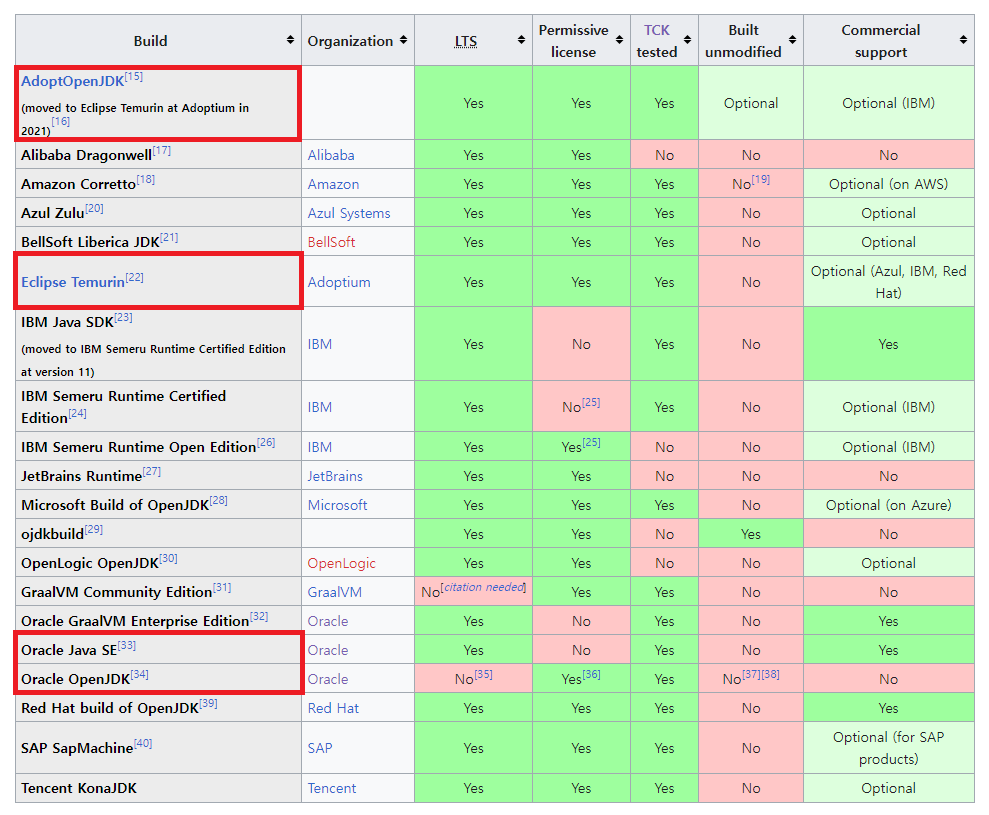Open reference 22 for Eclipse Temurin
This screenshot has width=989, height=815.
pyautogui.click(x=134, y=277)
